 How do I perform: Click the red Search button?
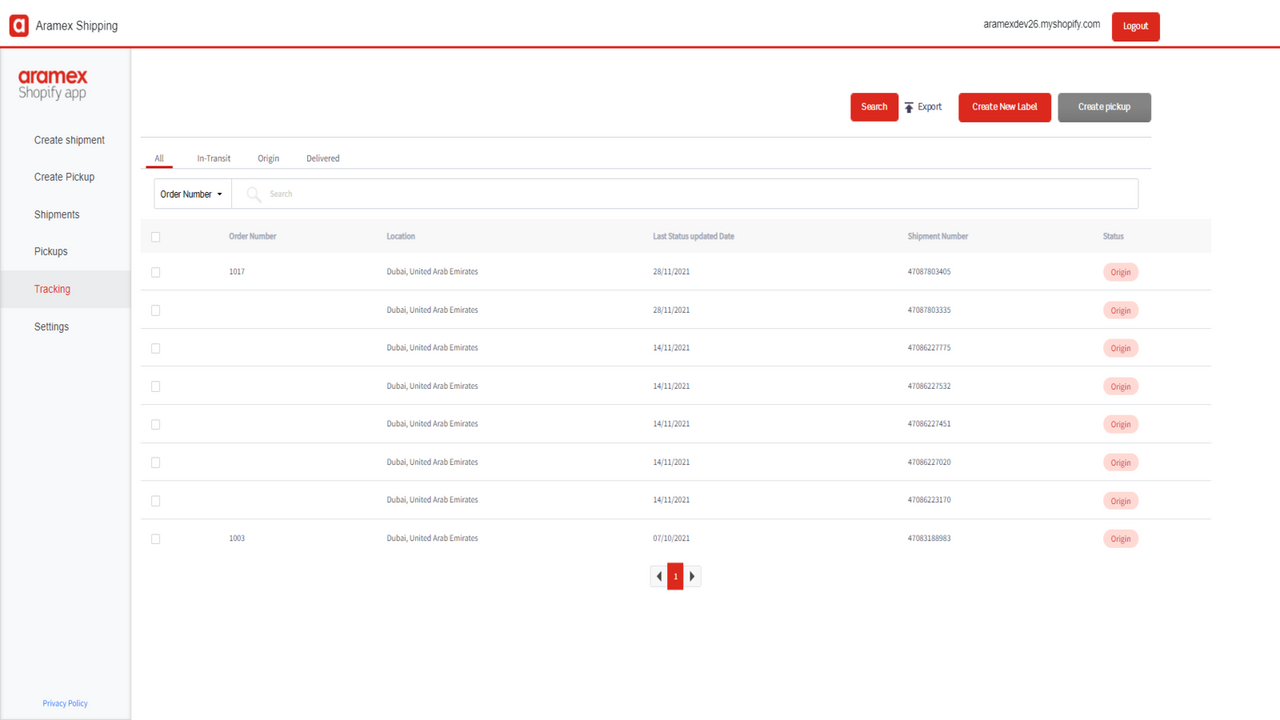874,107
